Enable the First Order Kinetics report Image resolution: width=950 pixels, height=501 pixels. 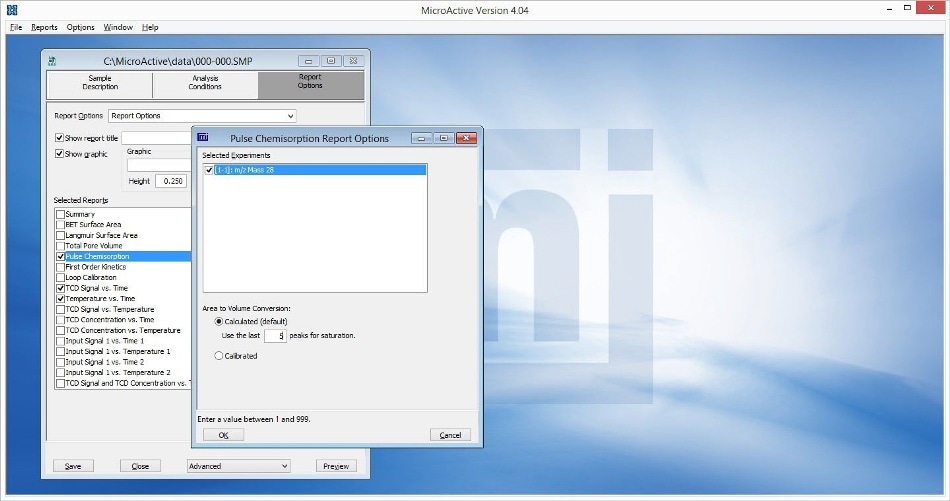coord(60,267)
